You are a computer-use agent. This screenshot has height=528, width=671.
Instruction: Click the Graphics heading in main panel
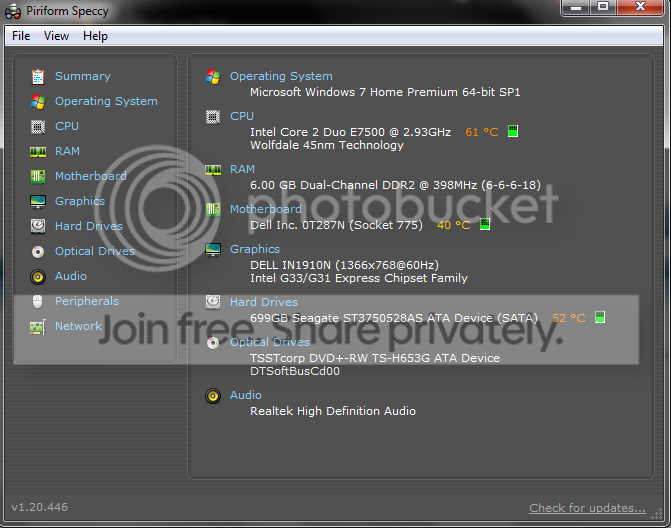click(x=255, y=249)
